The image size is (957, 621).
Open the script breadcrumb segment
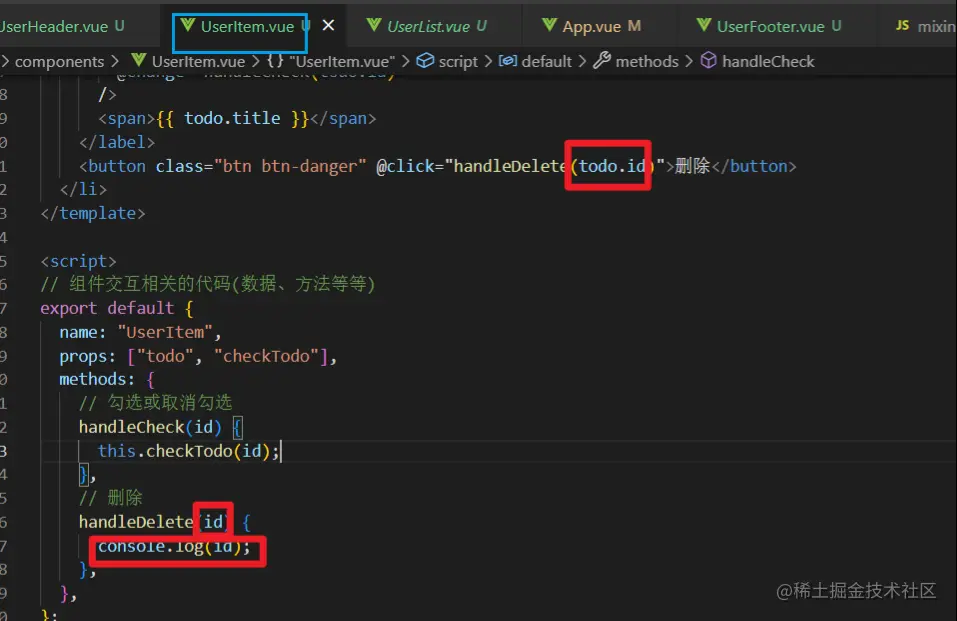point(458,61)
